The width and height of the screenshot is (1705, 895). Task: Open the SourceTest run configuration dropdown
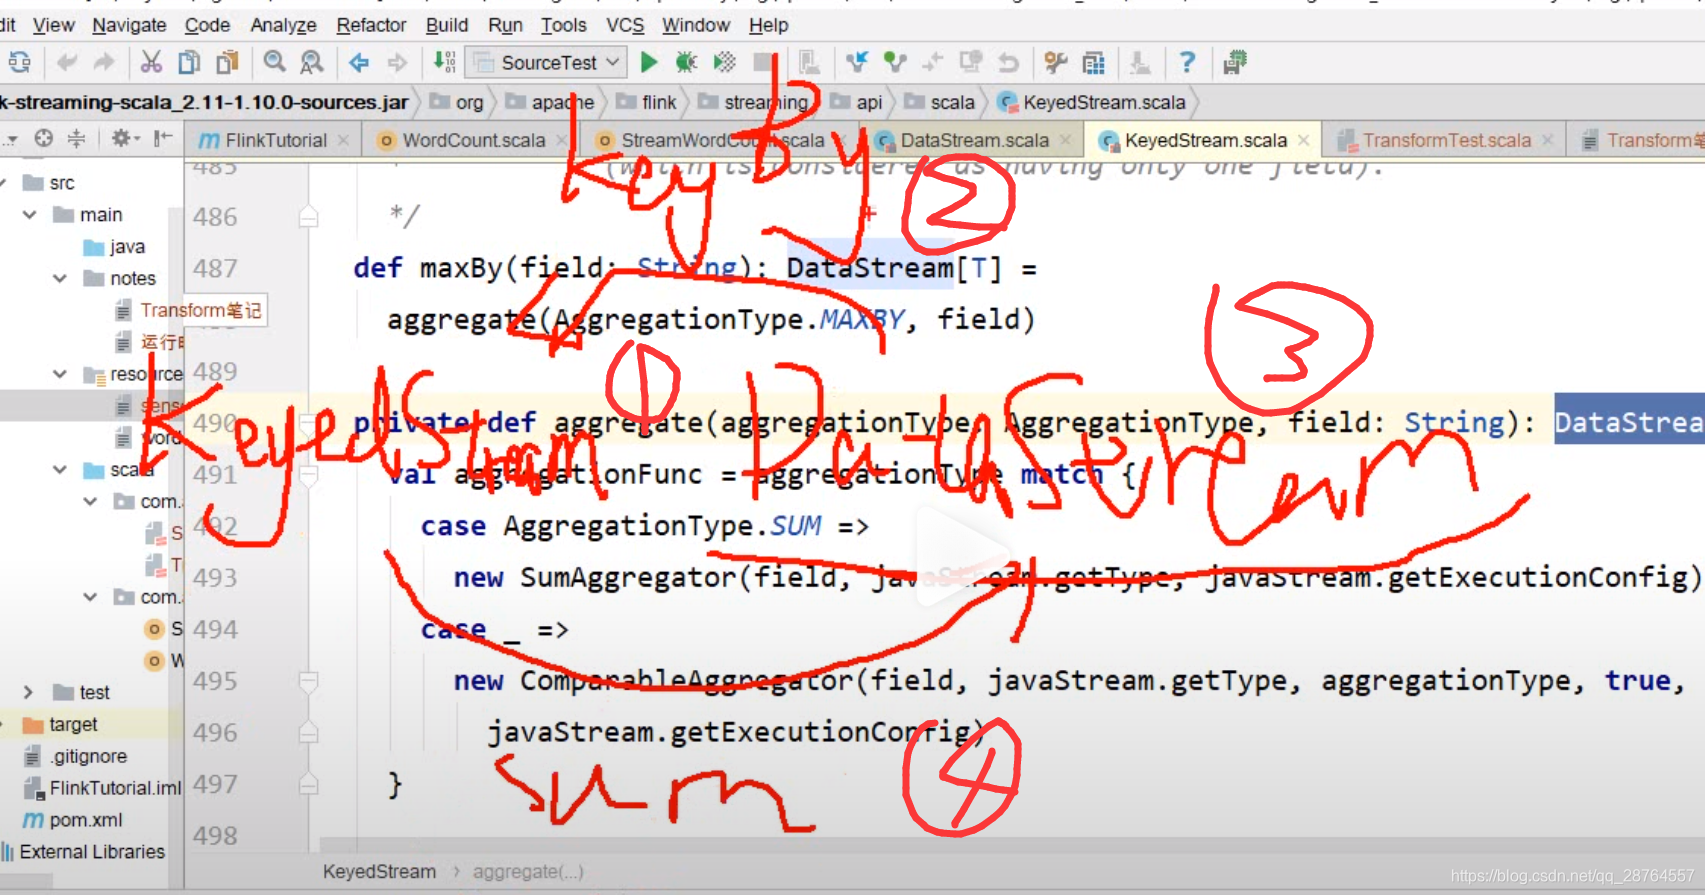pyautogui.click(x=548, y=62)
